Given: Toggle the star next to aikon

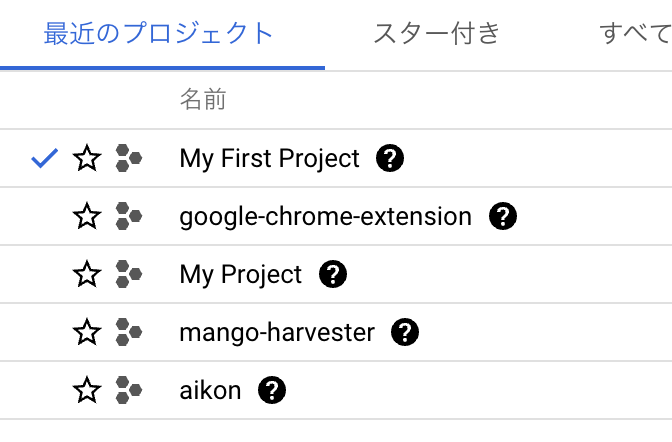Looking at the screenshot, I should tap(87, 390).
